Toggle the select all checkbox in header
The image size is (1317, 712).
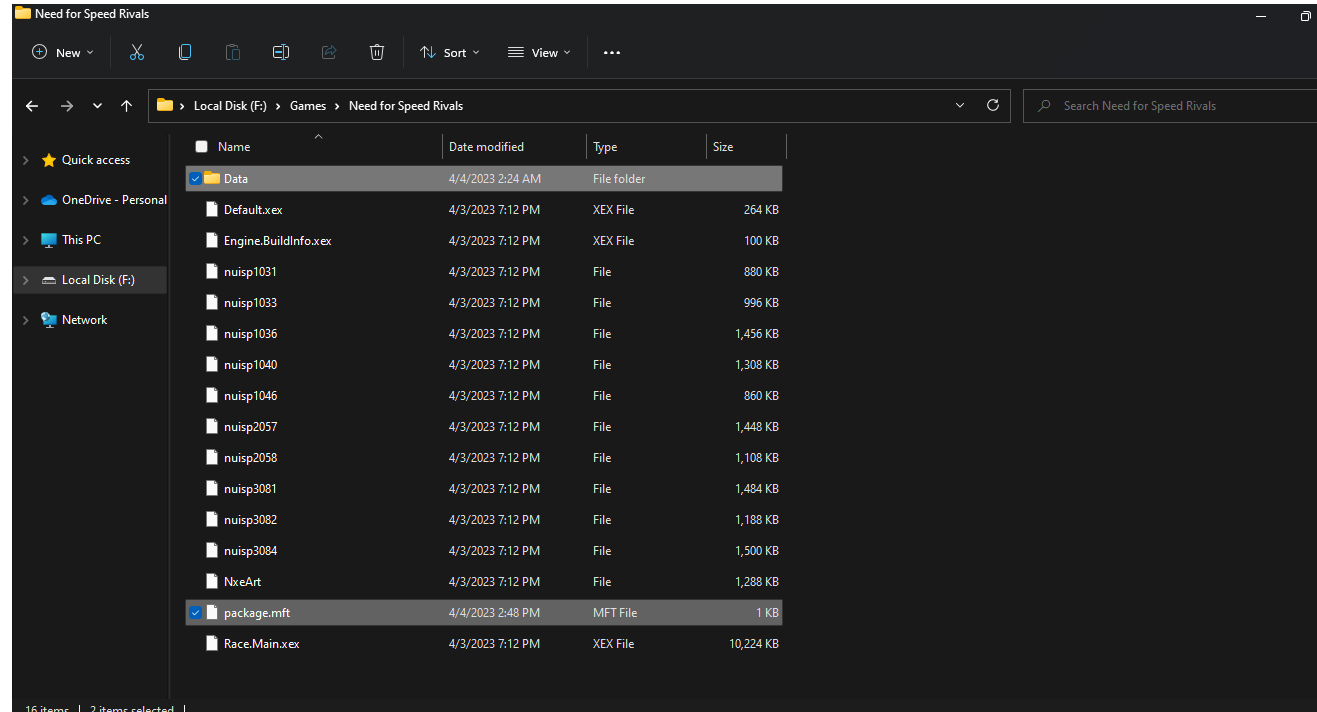click(x=201, y=146)
